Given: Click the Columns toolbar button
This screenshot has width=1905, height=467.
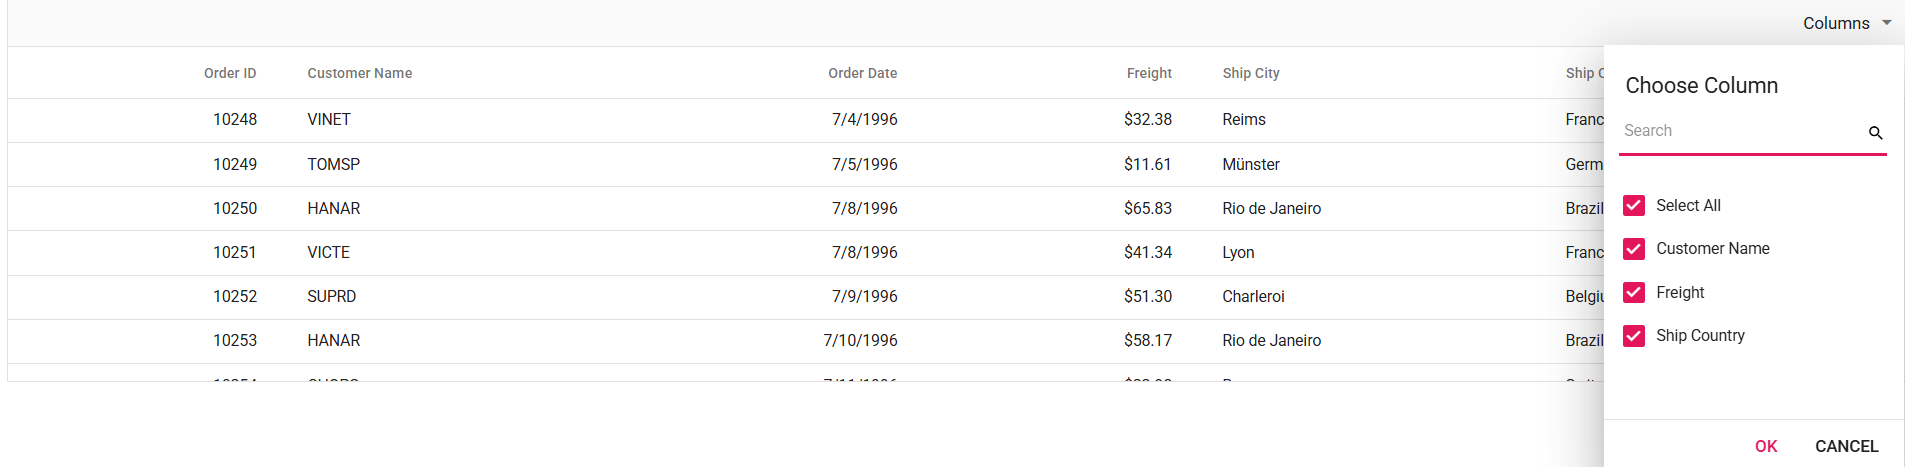Looking at the screenshot, I should click(x=1836, y=23).
